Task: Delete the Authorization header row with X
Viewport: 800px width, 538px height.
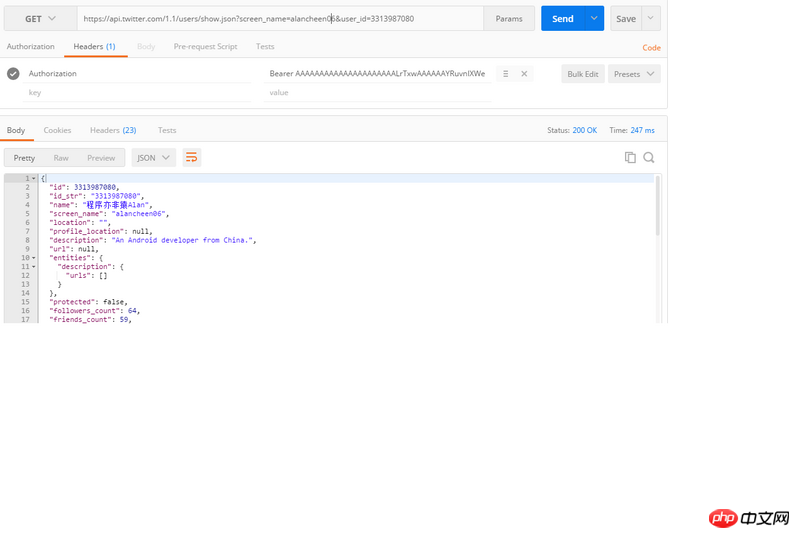Action: coord(524,74)
